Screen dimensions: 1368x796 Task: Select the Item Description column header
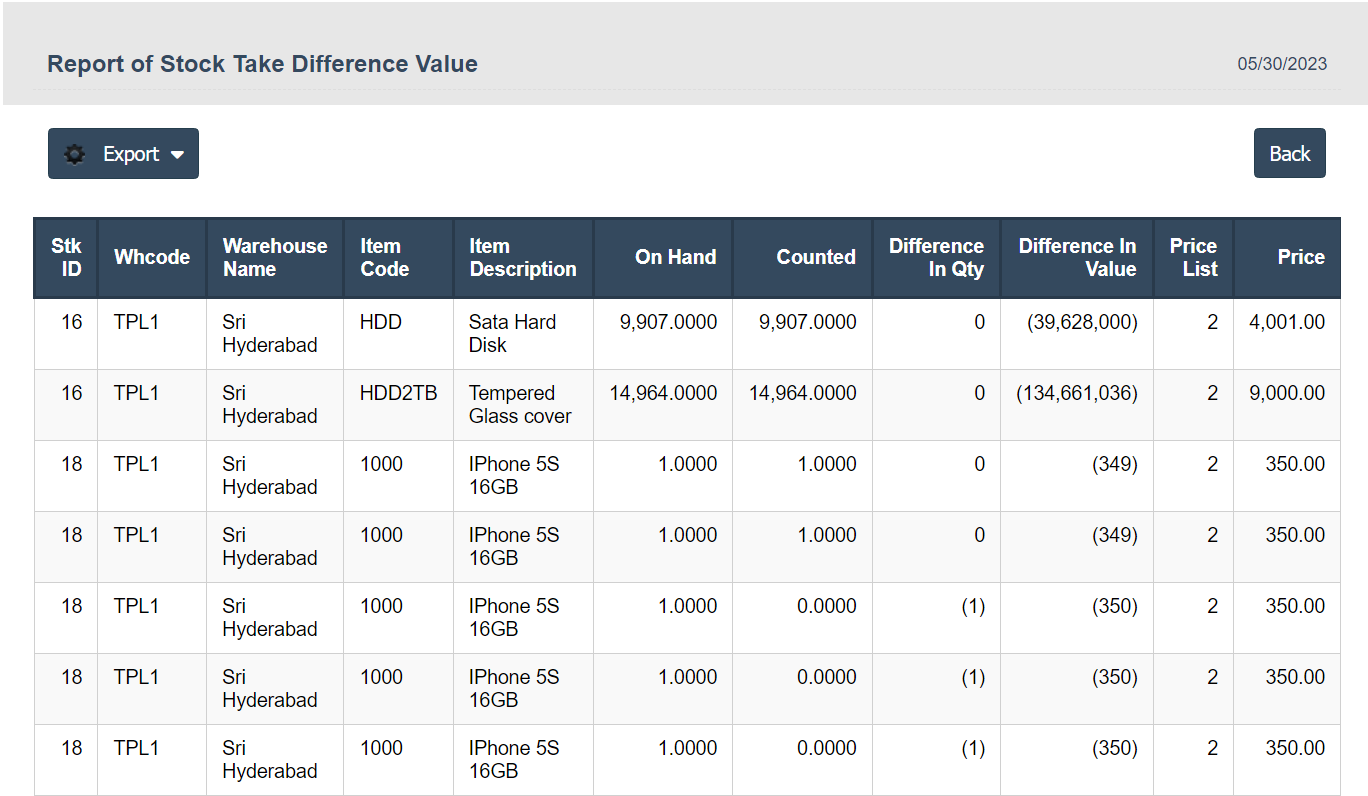click(522, 258)
